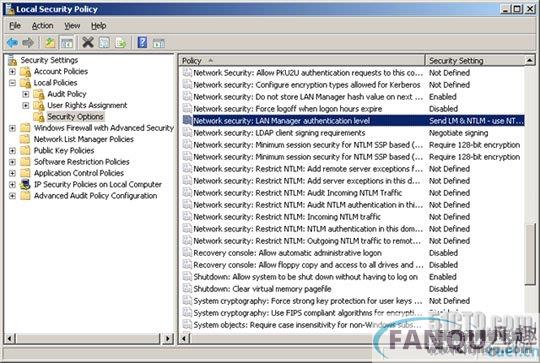Collapse the Local Policies node
Viewport: 540px width, 363px height.
pyautogui.click(x=12, y=83)
